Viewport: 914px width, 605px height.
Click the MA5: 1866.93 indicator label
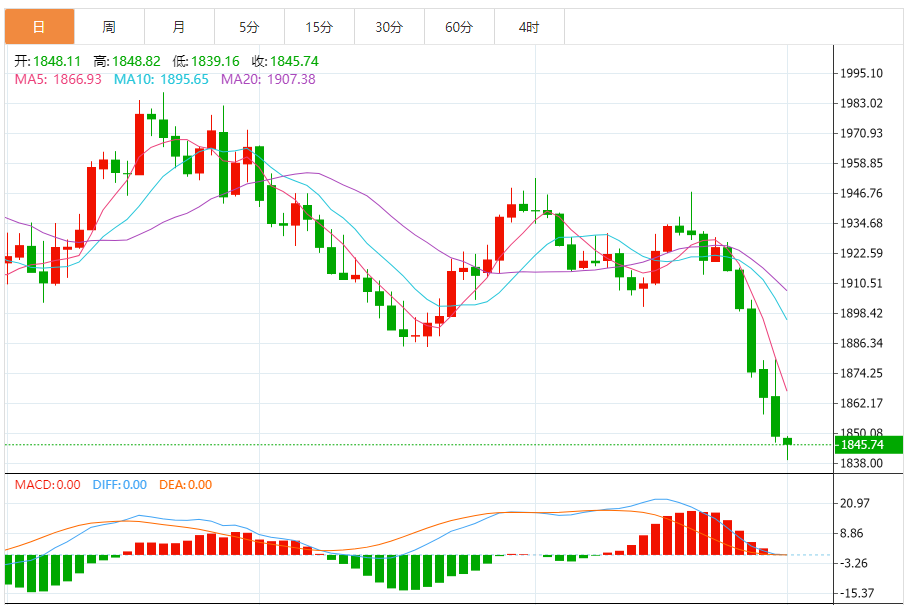(58, 79)
